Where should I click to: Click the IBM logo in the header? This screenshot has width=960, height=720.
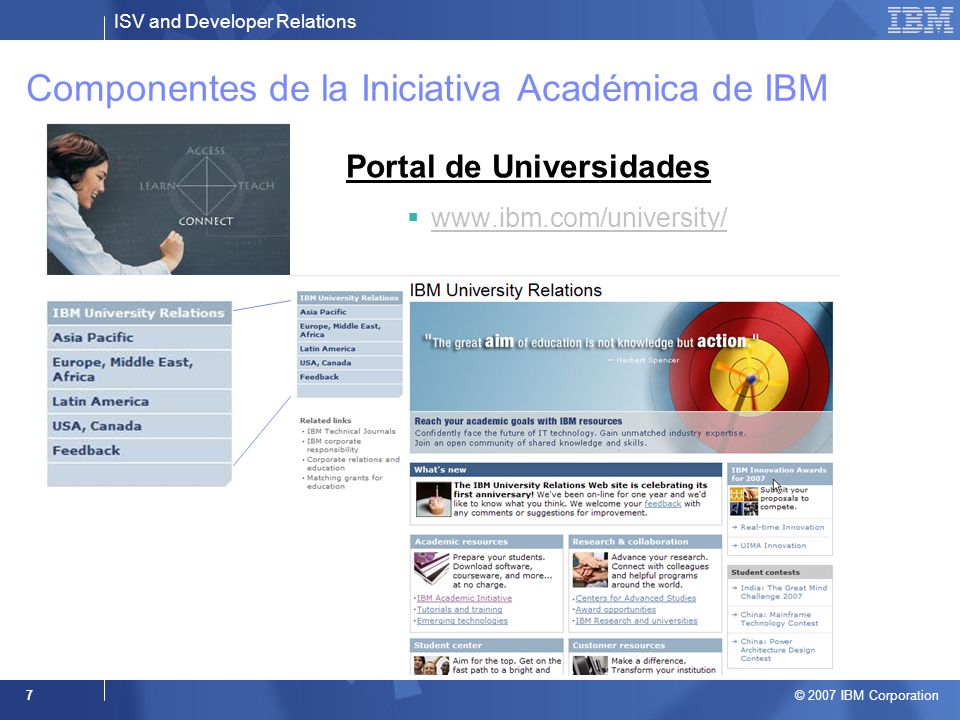coord(920,20)
